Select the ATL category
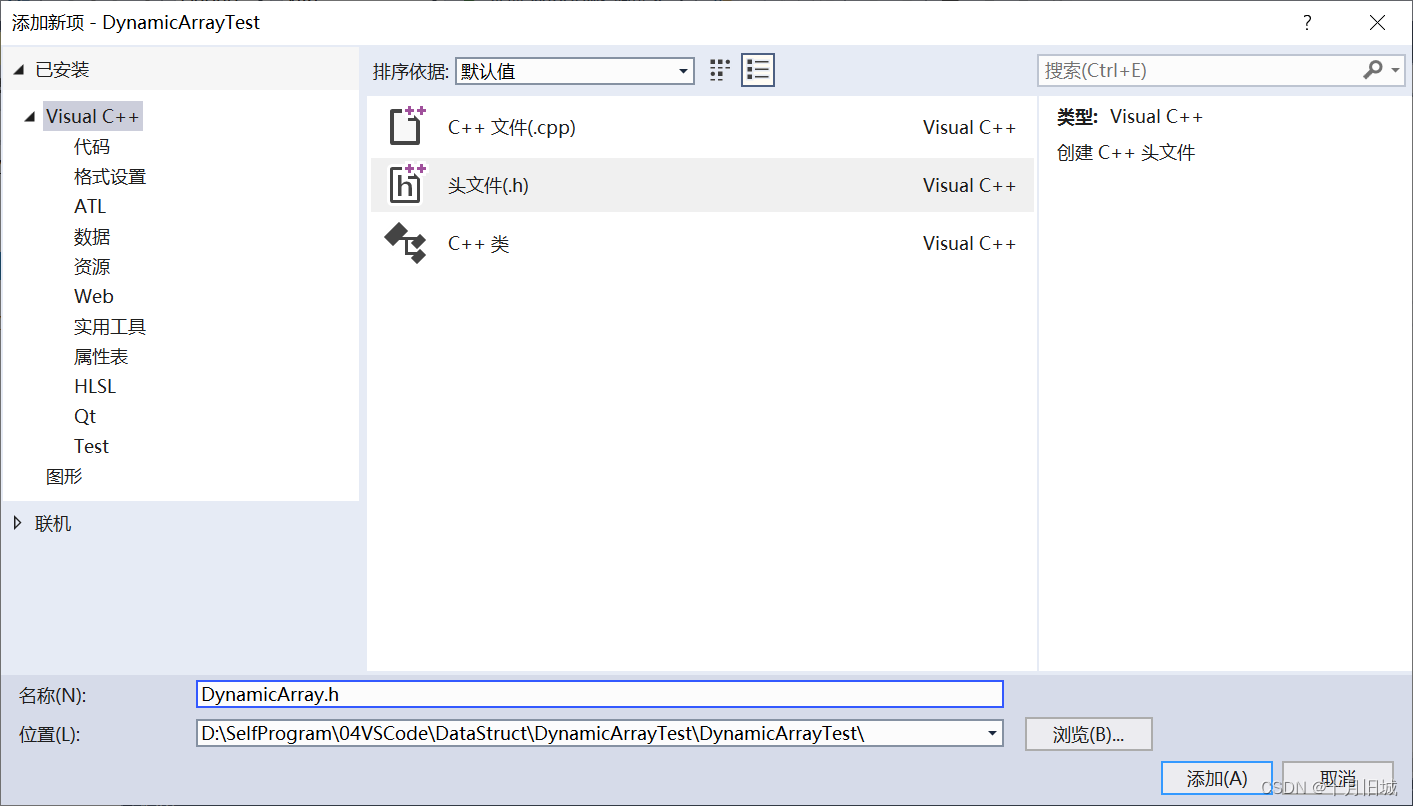The height and width of the screenshot is (806, 1413). point(90,207)
